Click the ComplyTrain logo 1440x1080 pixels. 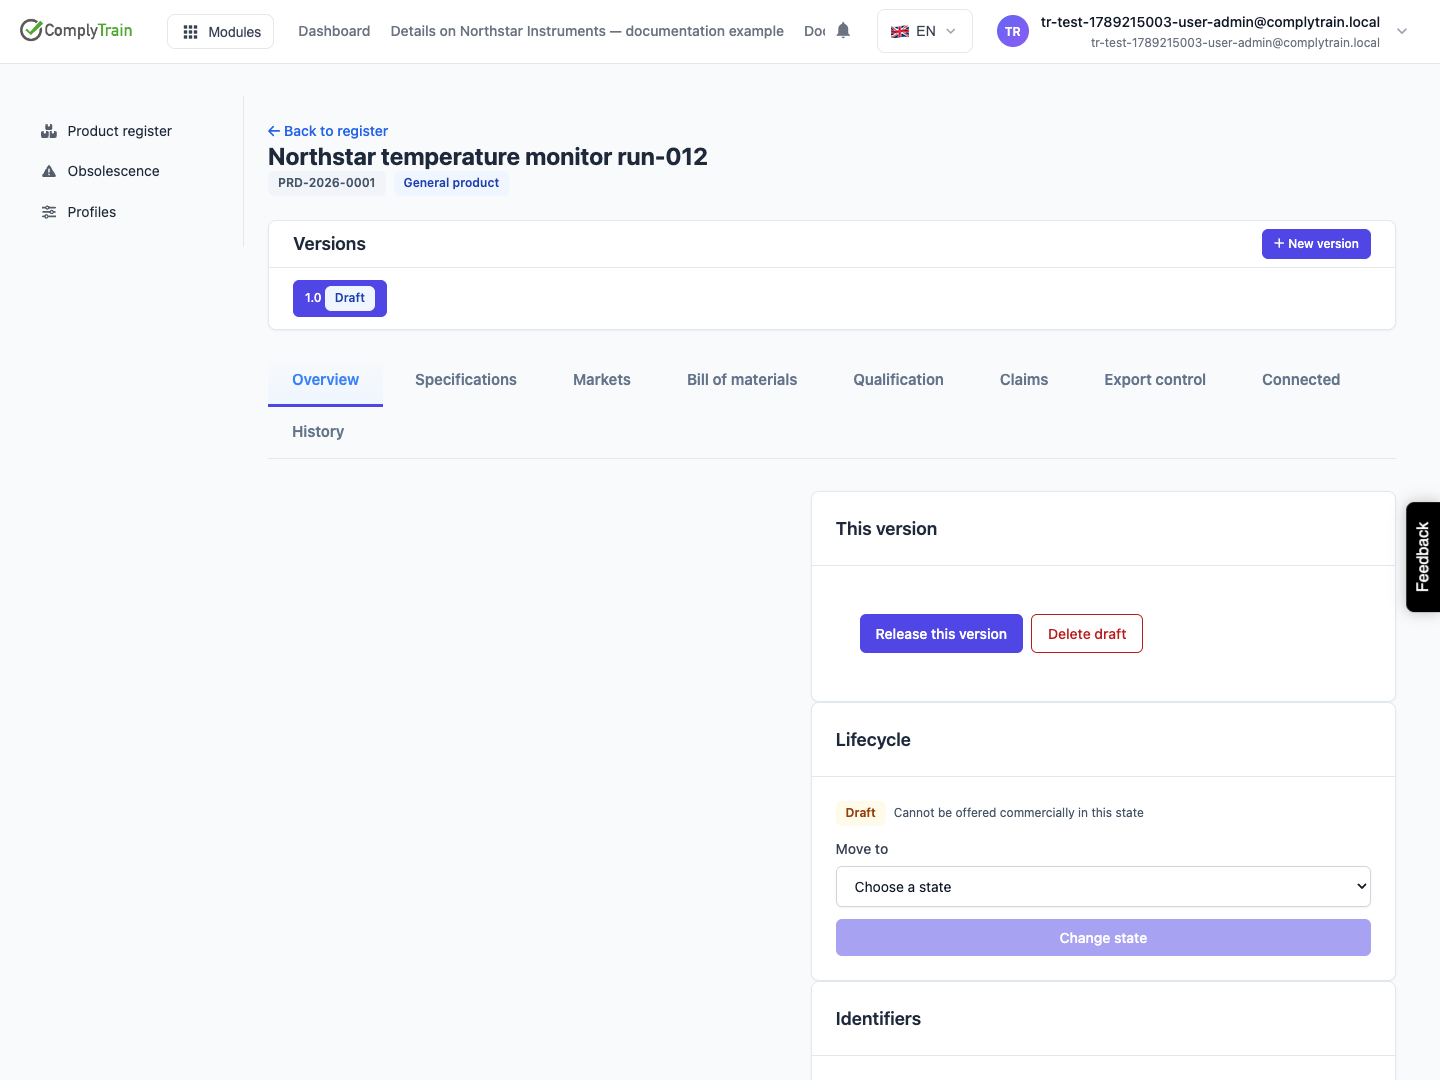(x=76, y=30)
